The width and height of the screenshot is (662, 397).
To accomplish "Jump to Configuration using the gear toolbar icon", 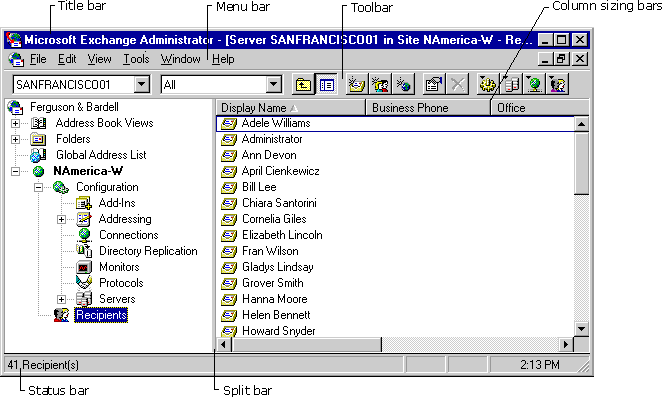I will (x=488, y=85).
